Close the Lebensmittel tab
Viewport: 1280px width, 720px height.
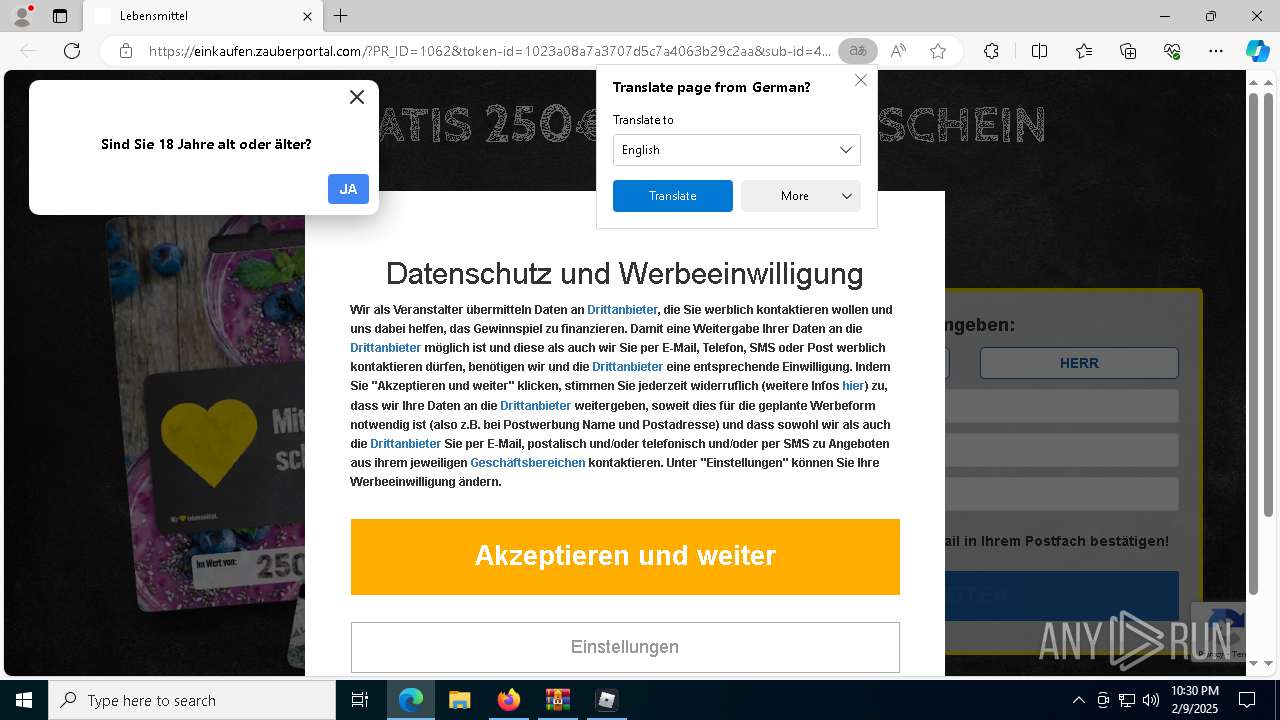(307, 16)
